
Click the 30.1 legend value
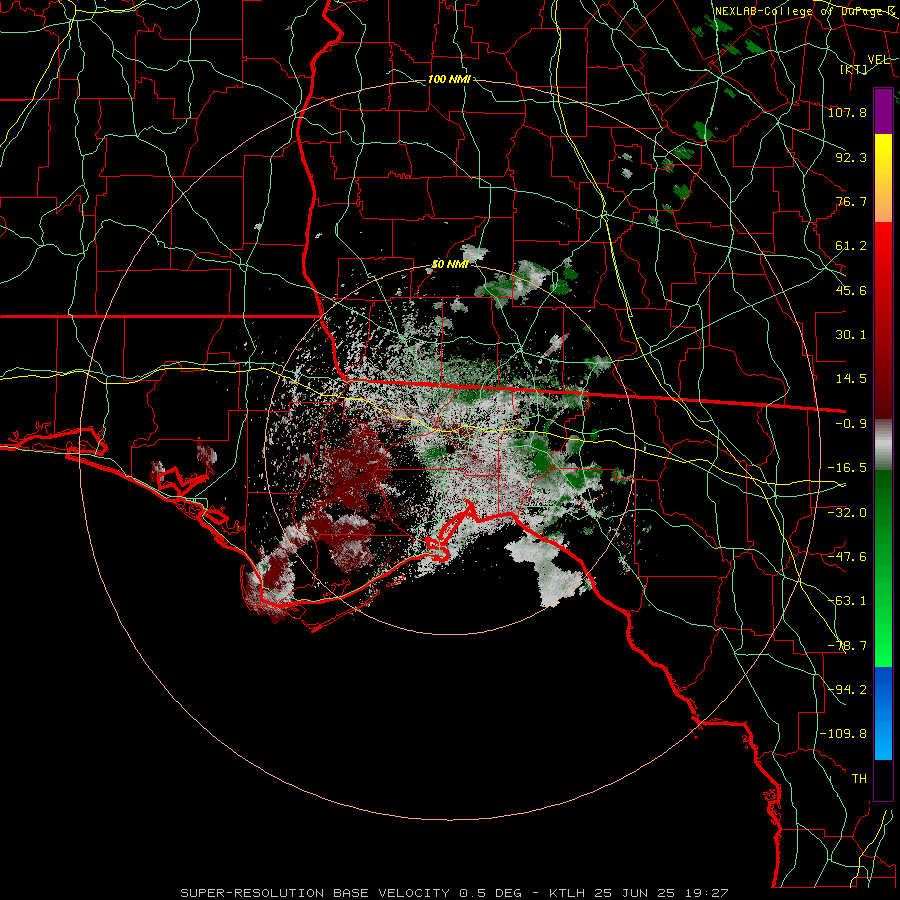click(851, 335)
